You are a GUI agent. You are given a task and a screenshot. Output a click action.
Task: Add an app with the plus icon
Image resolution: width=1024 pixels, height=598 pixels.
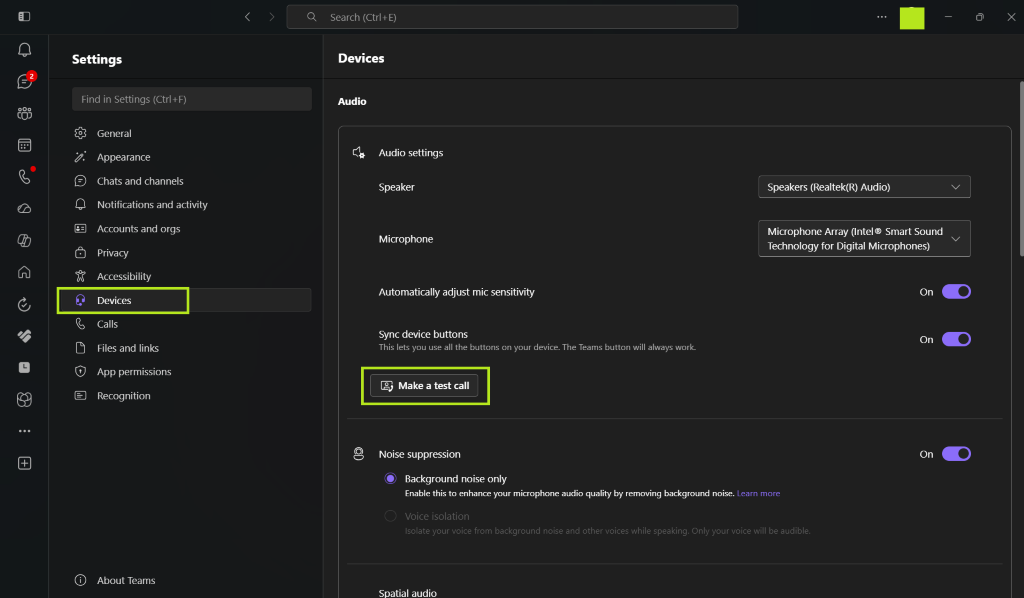coord(24,463)
